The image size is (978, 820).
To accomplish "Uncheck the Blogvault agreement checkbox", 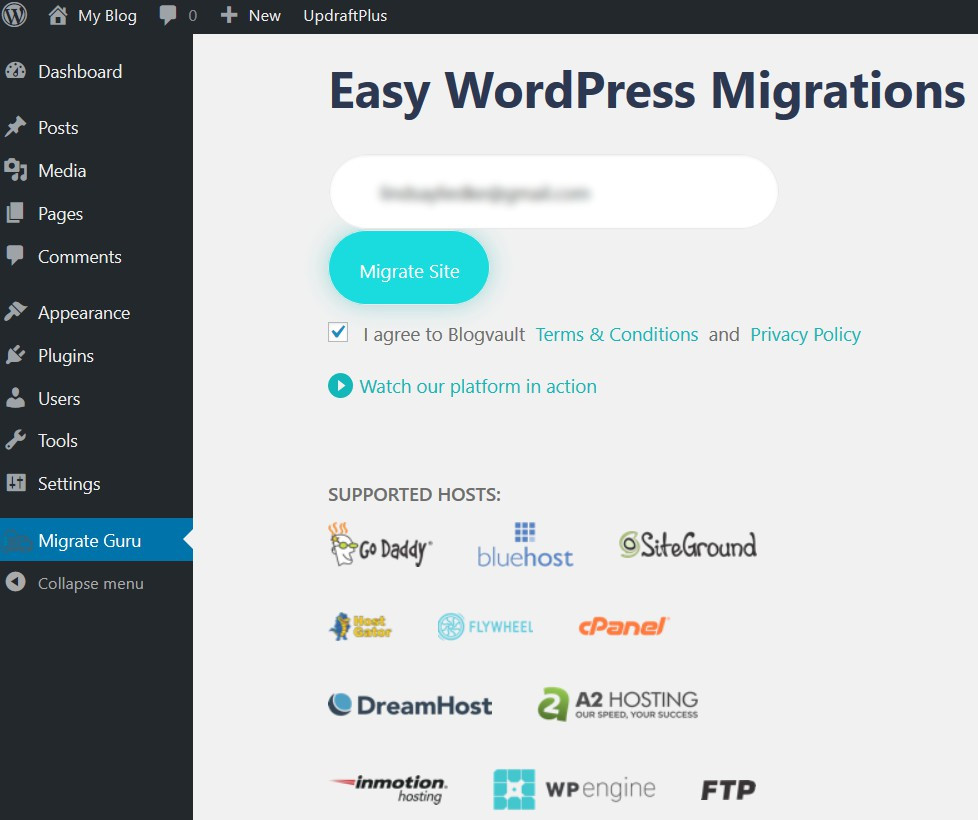I will 338,332.
